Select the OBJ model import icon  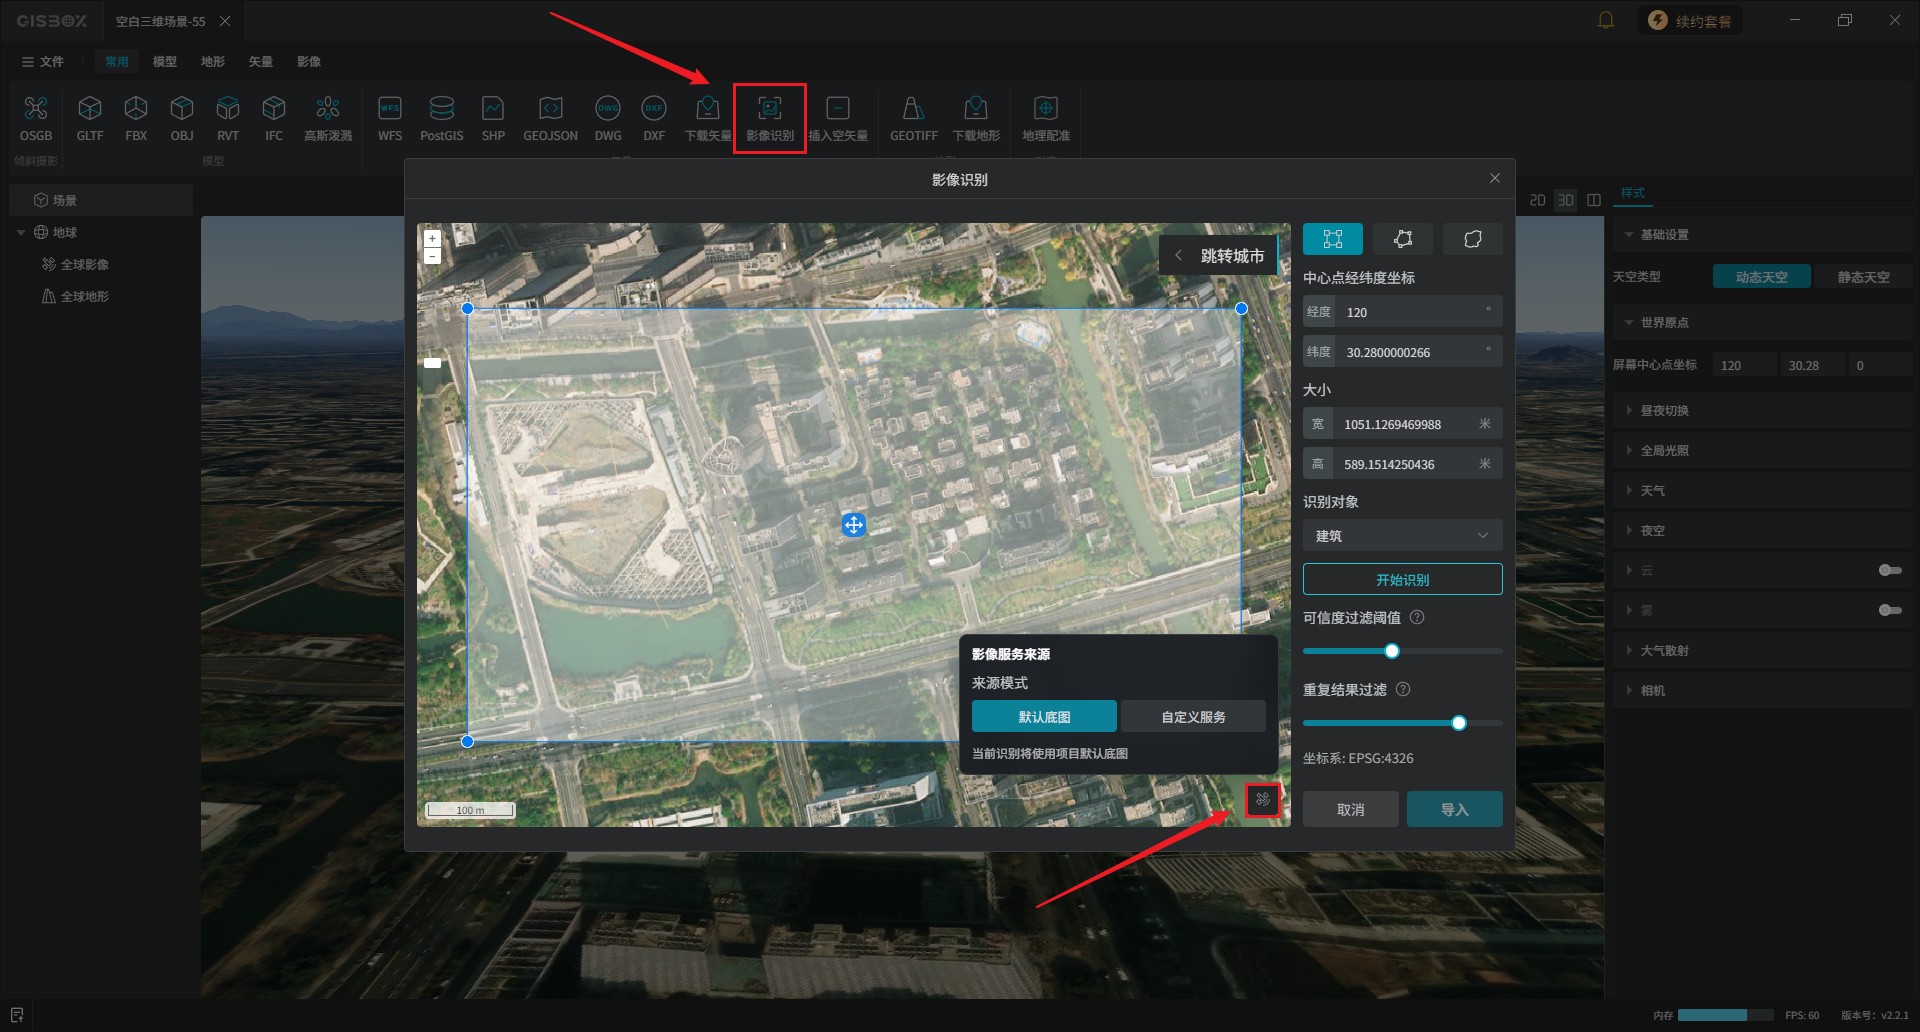182,118
